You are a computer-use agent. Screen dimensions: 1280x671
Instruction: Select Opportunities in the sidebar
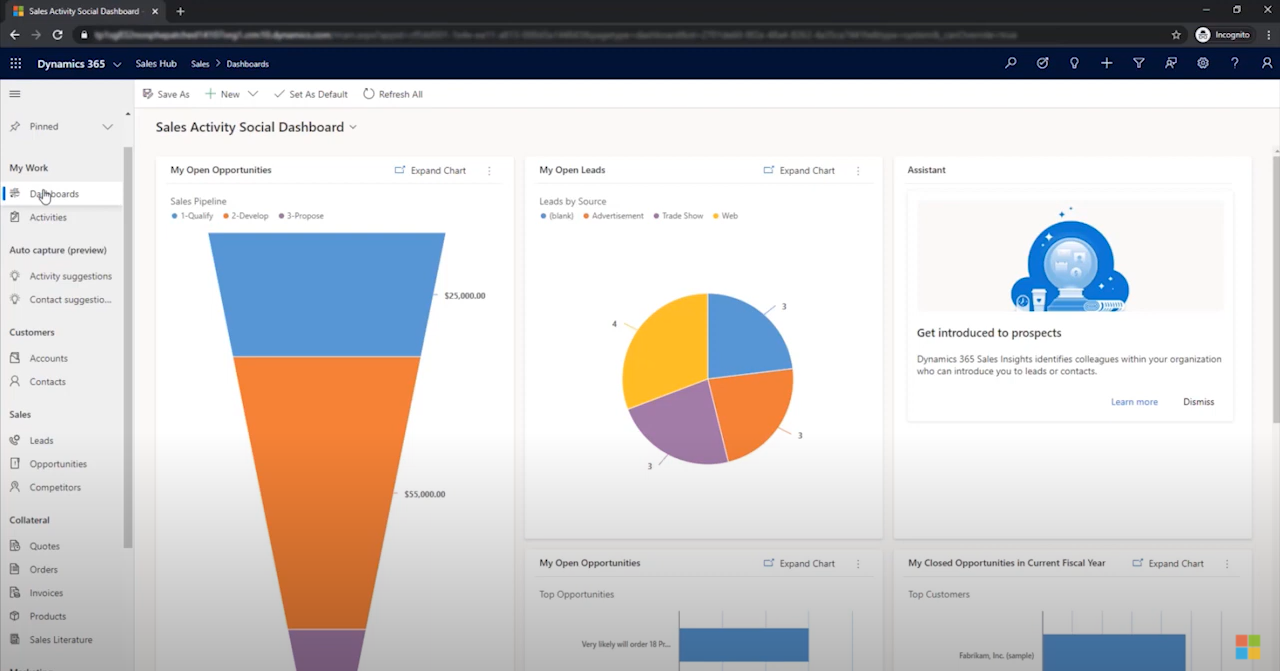pos(58,464)
